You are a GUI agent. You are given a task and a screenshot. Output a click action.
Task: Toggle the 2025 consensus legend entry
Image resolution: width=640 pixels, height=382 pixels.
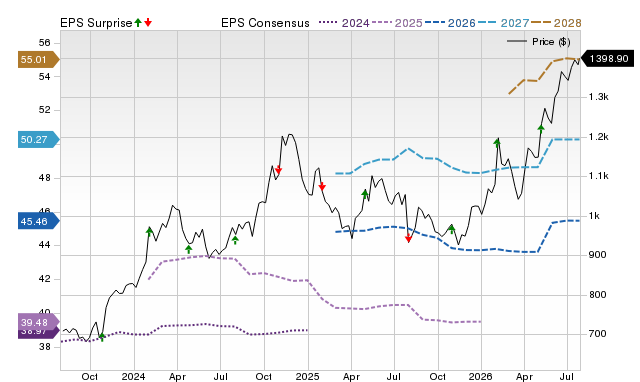tap(397, 23)
